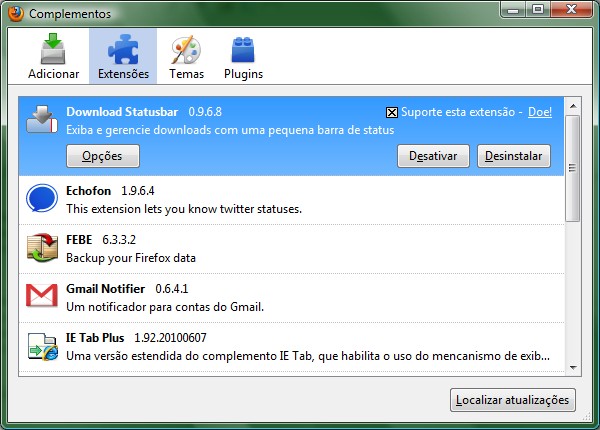Click Gmail Notifier version 0.6.4.1
The image size is (600, 430).
(172, 288)
